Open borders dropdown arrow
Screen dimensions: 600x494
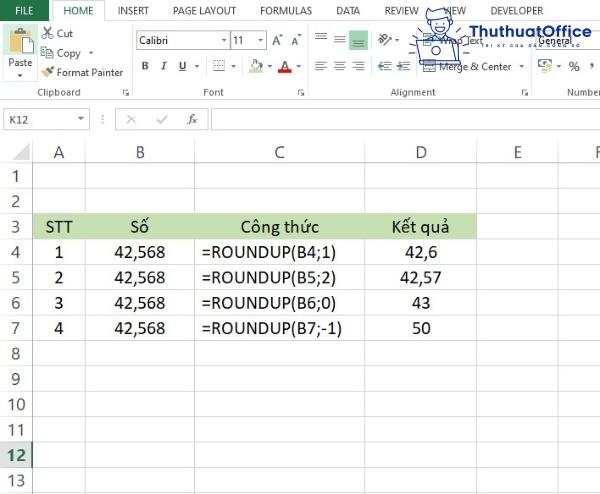[233, 66]
